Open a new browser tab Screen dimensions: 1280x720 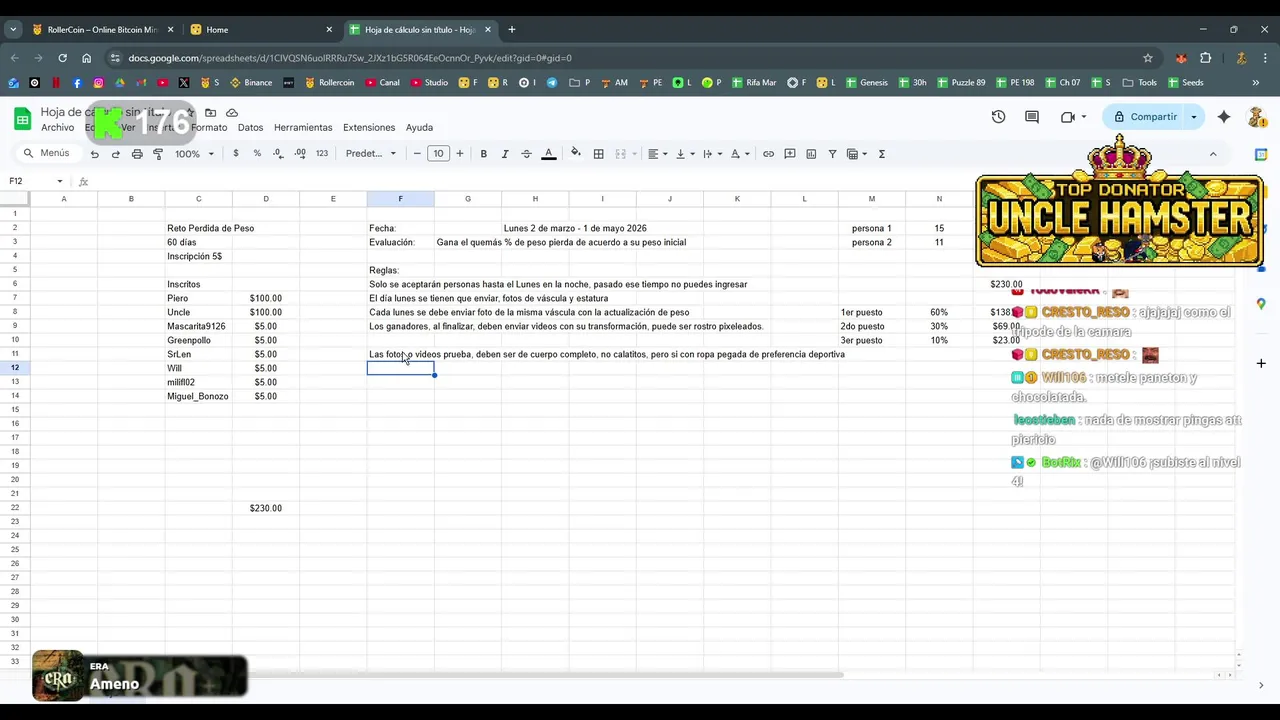512,30
